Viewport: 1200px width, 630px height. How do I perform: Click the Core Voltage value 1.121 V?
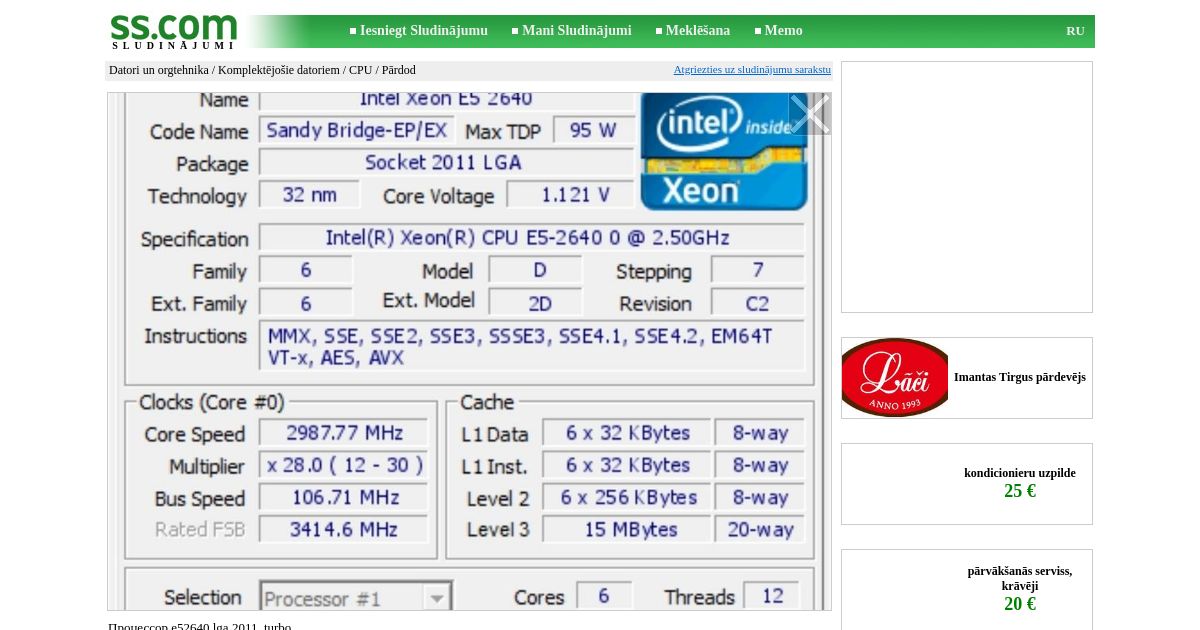coord(571,194)
